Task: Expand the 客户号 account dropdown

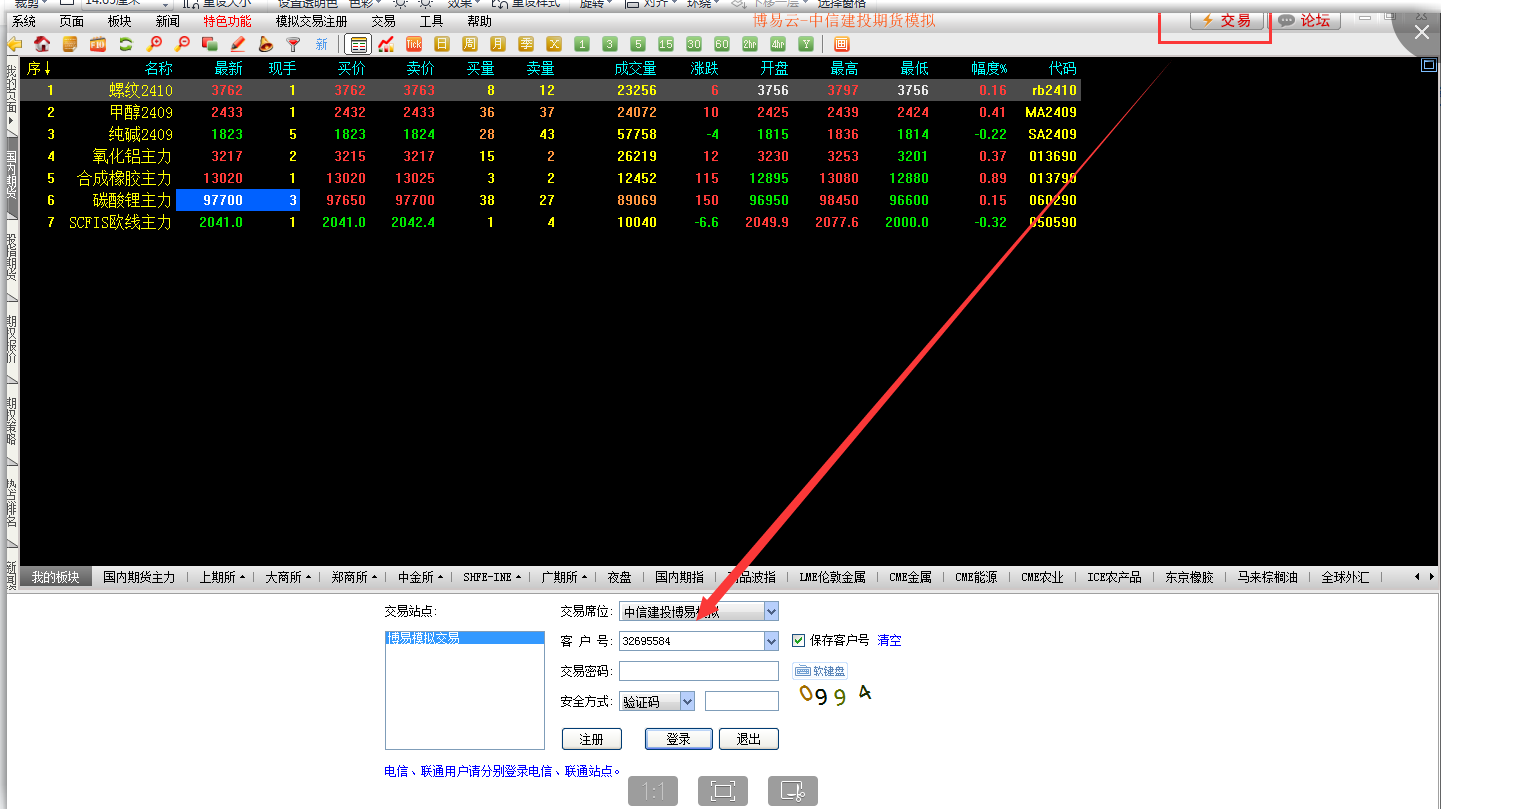Action: tap(770, 641)
